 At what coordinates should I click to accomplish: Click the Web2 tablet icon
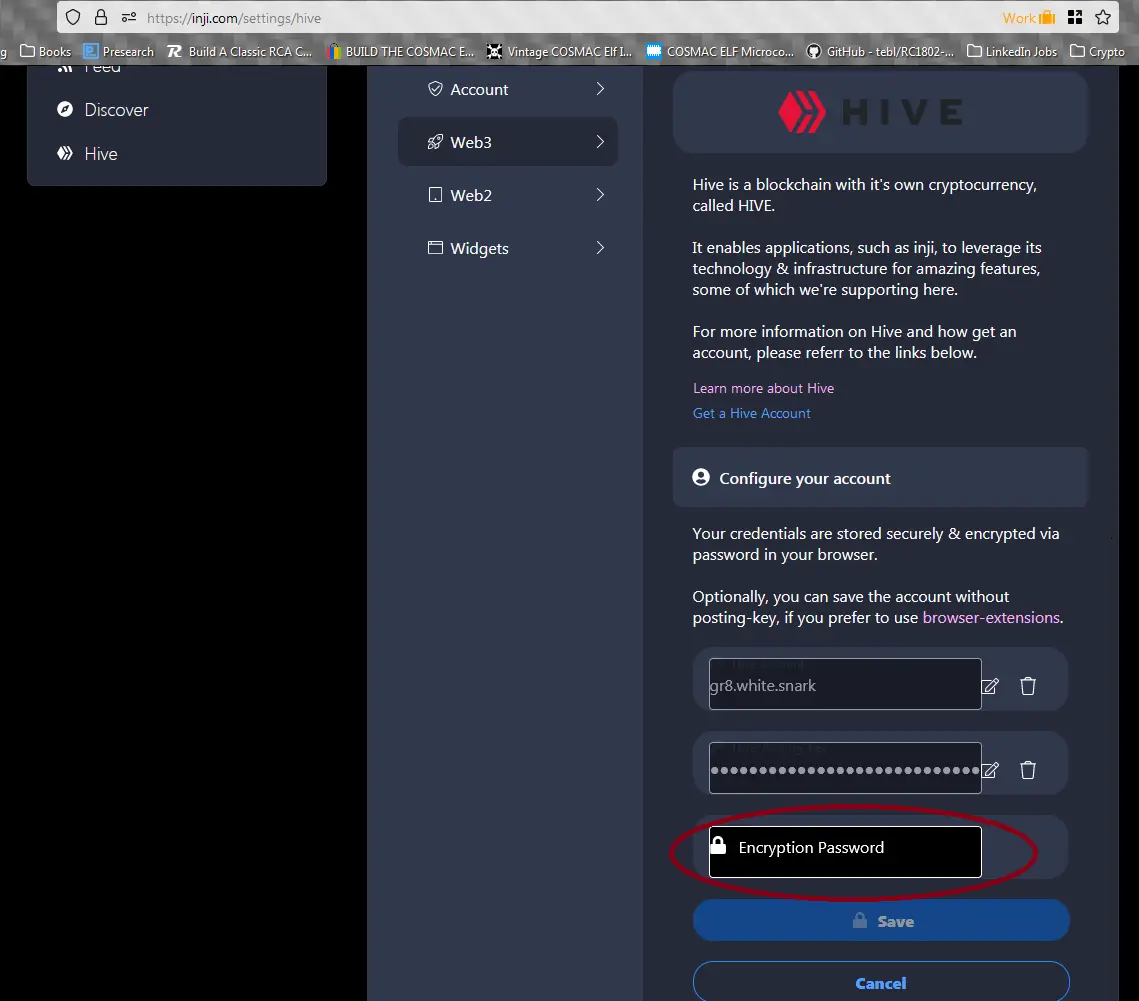pyautogui.click(x=435, y=195)
